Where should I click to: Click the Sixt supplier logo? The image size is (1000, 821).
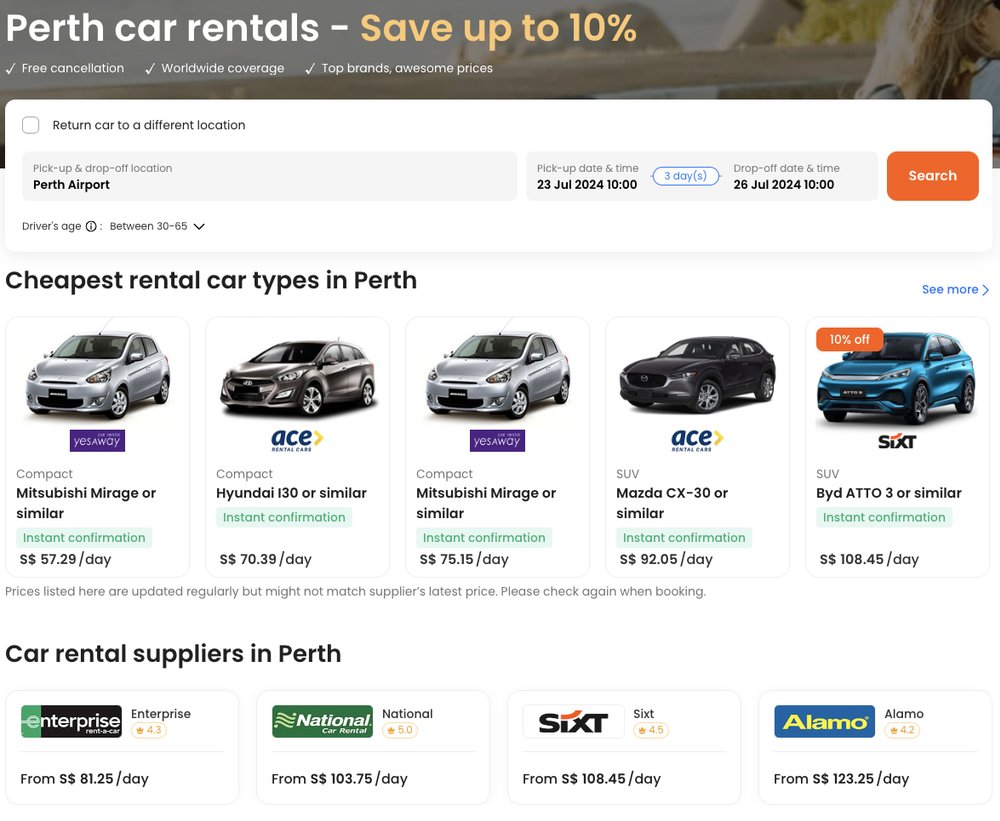coord(573,721)
